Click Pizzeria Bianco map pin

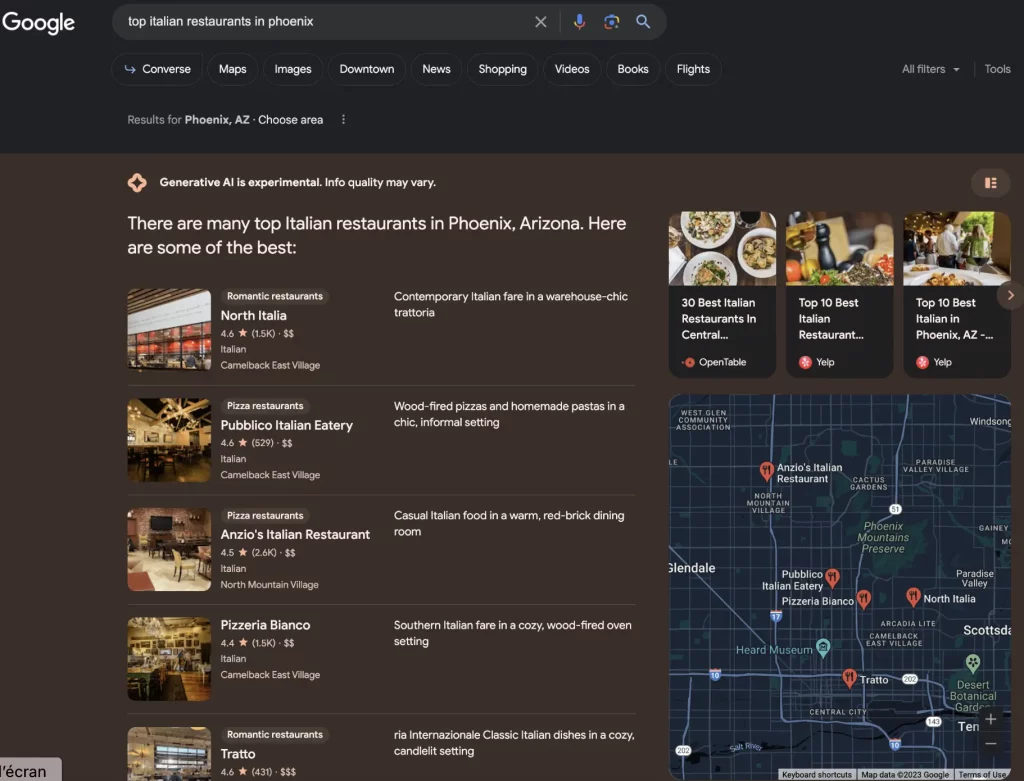pos(863,598)
